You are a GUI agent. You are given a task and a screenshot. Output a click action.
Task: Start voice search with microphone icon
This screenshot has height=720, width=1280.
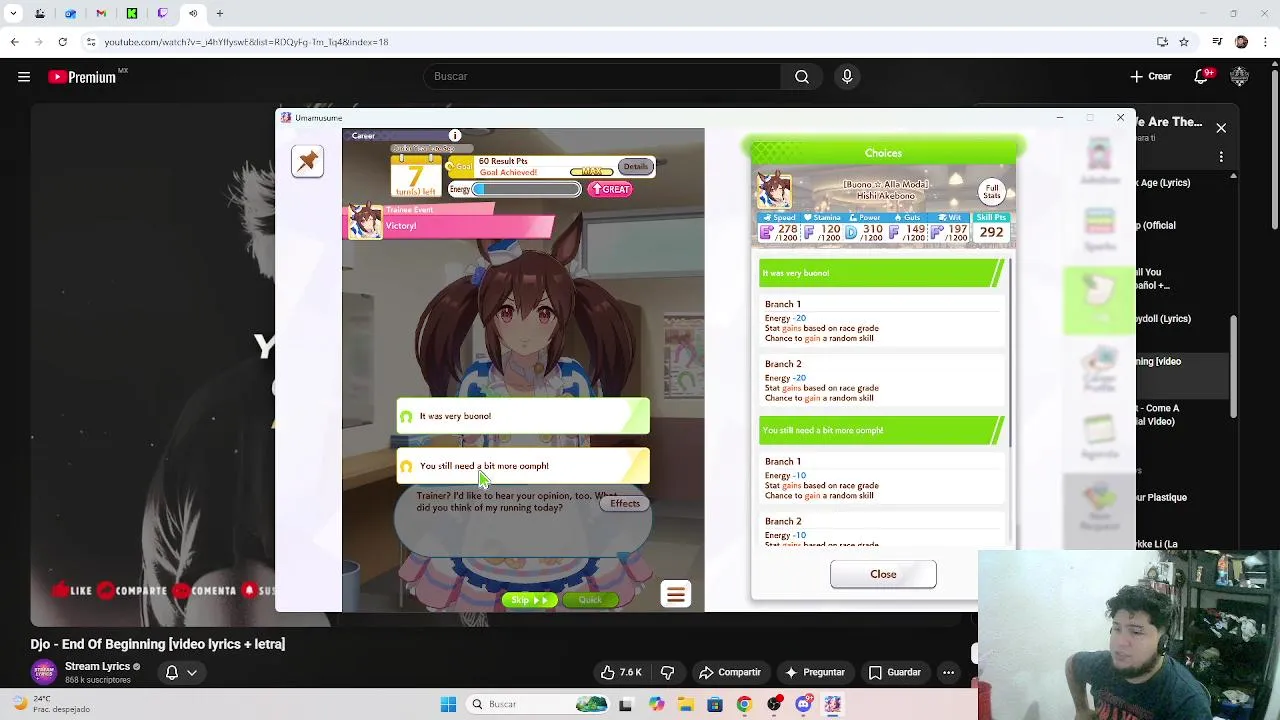click(847, 77)
